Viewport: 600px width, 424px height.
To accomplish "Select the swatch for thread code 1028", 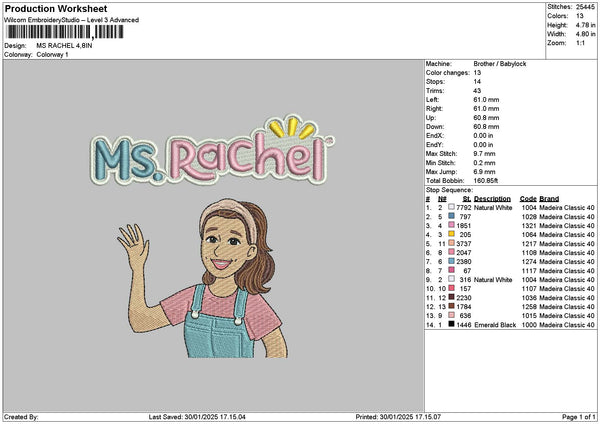I will coord(454,216).
